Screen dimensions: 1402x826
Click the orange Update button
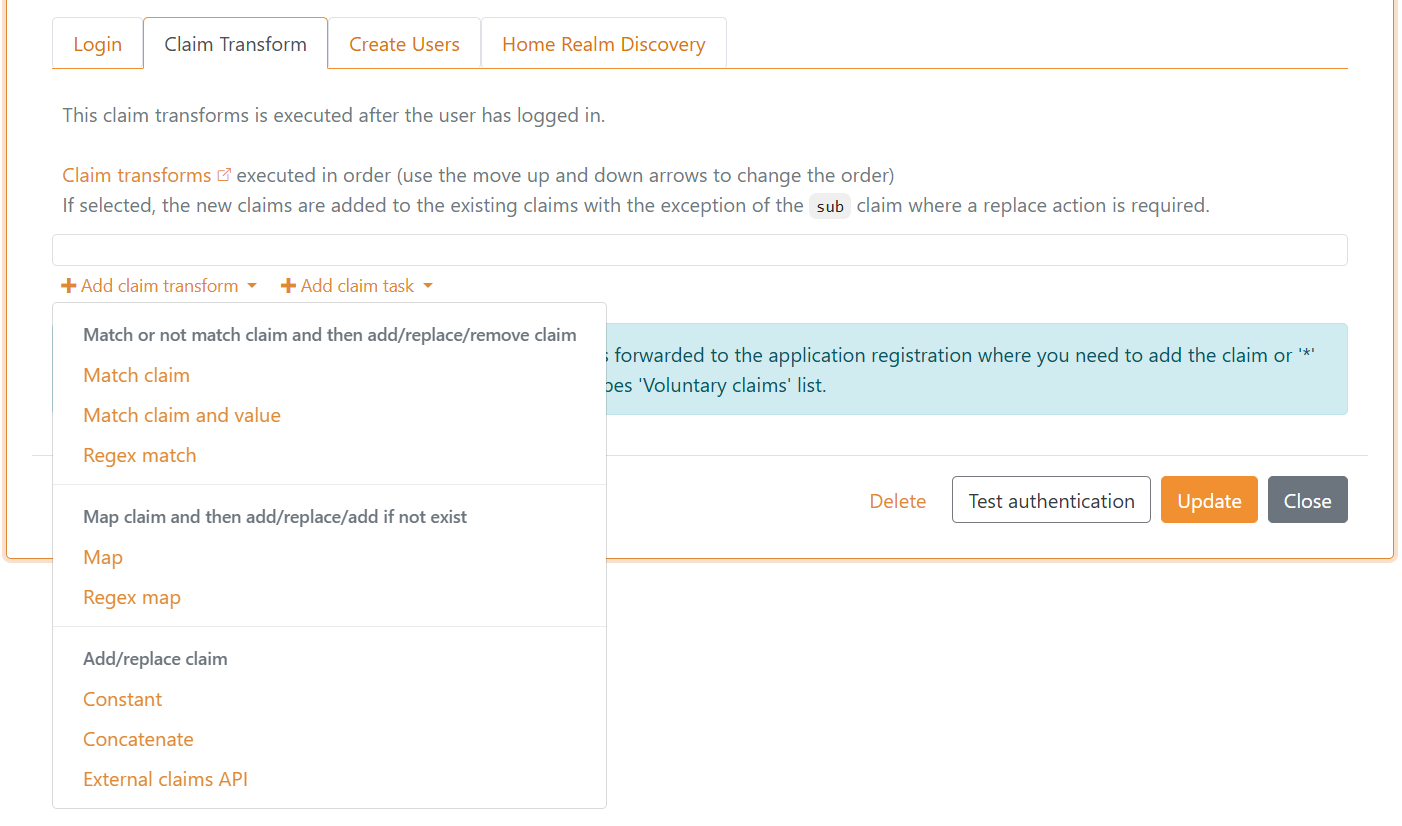click(x=1209, y=500)
